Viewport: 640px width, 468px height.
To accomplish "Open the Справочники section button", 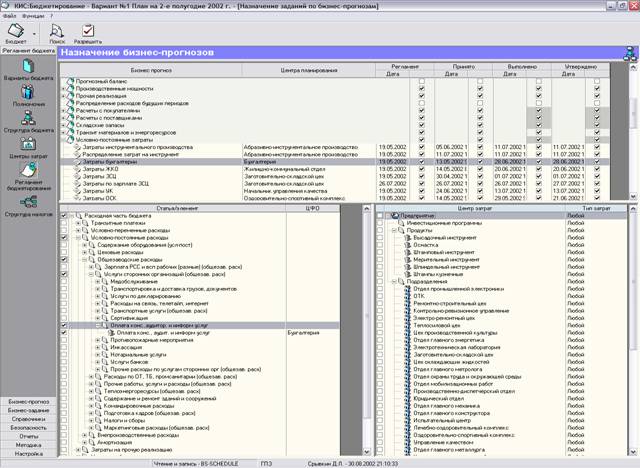I will [x=29, y=419].
